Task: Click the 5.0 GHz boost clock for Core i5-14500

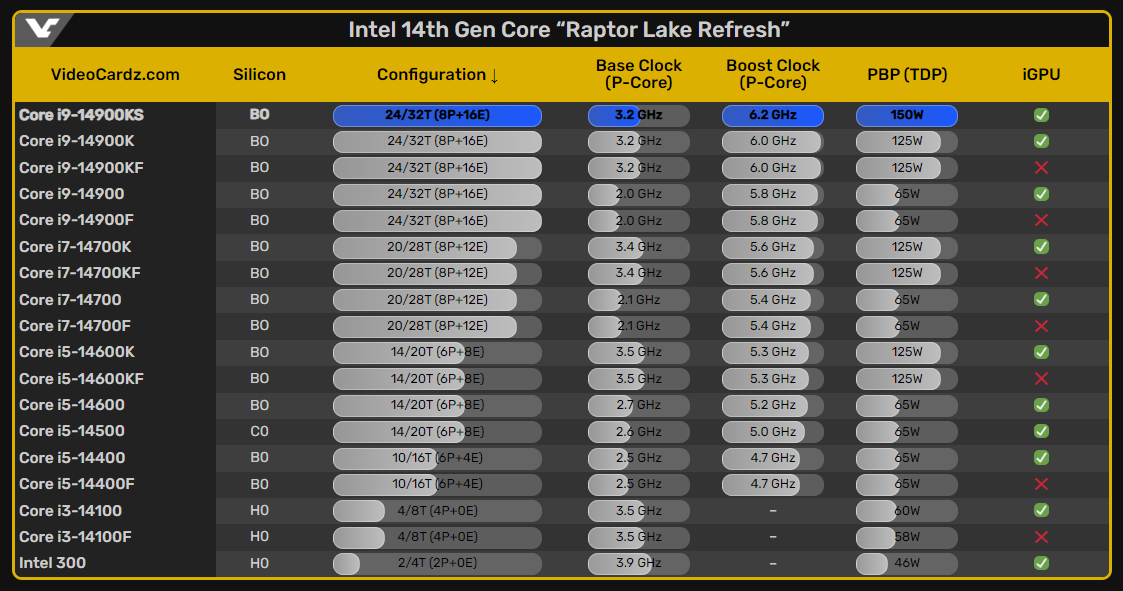Action: (773, 431)
